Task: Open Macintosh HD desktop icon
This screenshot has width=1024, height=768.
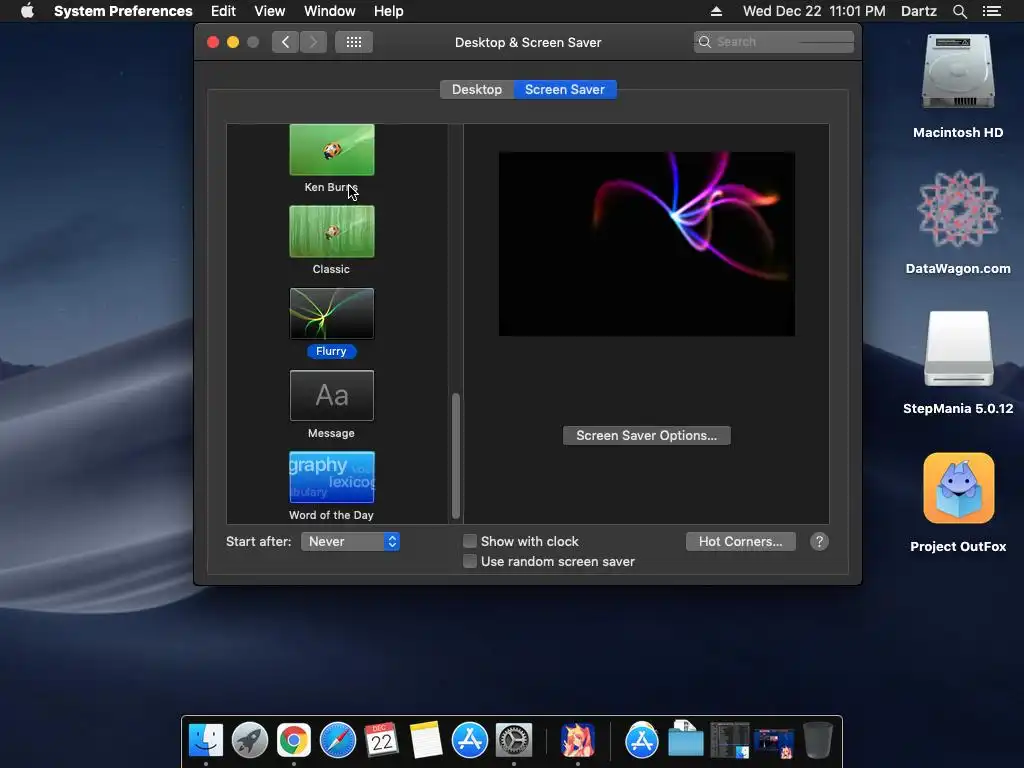Action: coord(958,72)
